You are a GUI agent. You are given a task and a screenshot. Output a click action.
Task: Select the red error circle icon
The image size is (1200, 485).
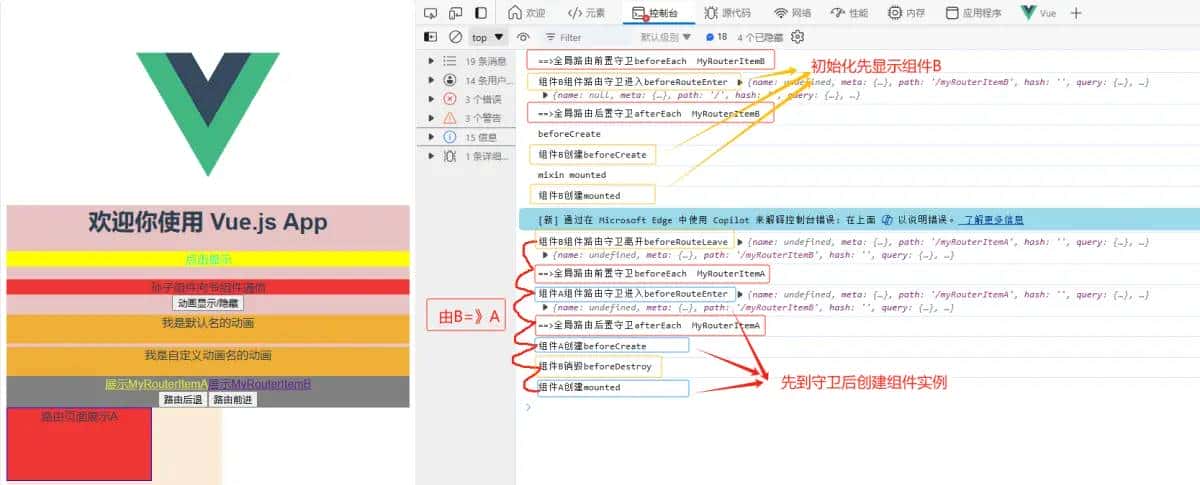pyautogui.click(x=449, y=99)
